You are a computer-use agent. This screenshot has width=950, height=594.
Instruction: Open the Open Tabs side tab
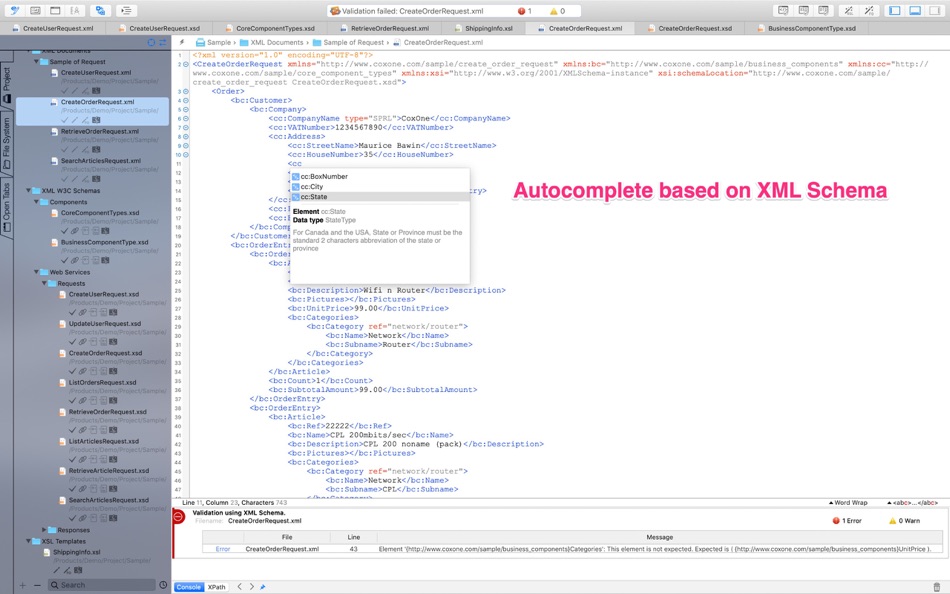pyautogui.click(x=7, y=208)
